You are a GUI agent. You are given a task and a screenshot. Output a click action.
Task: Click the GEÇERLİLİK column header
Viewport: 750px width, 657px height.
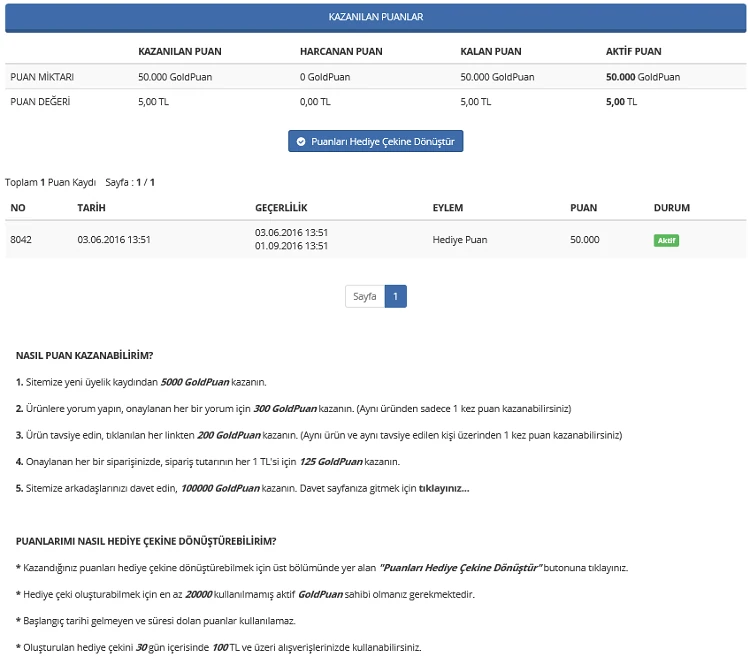[x=281, y=208]
